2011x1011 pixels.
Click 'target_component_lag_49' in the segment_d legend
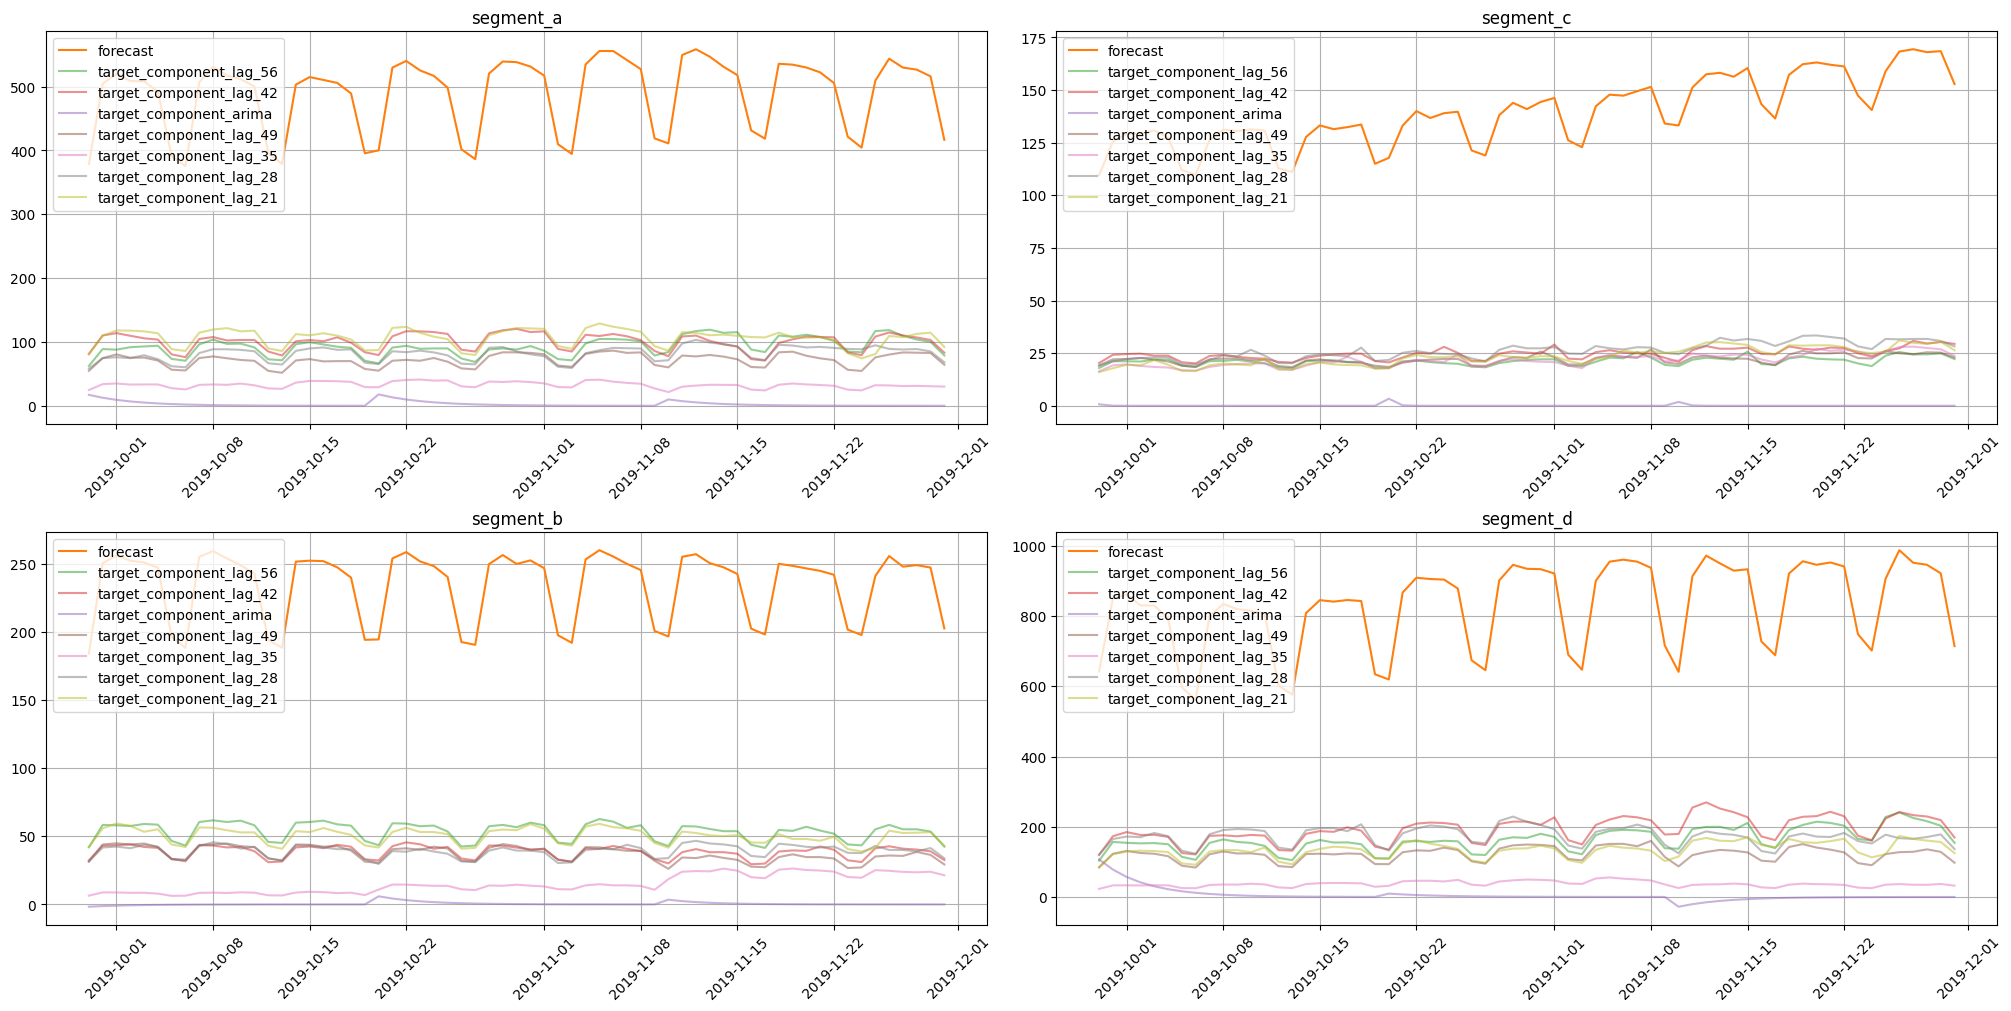point(1197,636)
